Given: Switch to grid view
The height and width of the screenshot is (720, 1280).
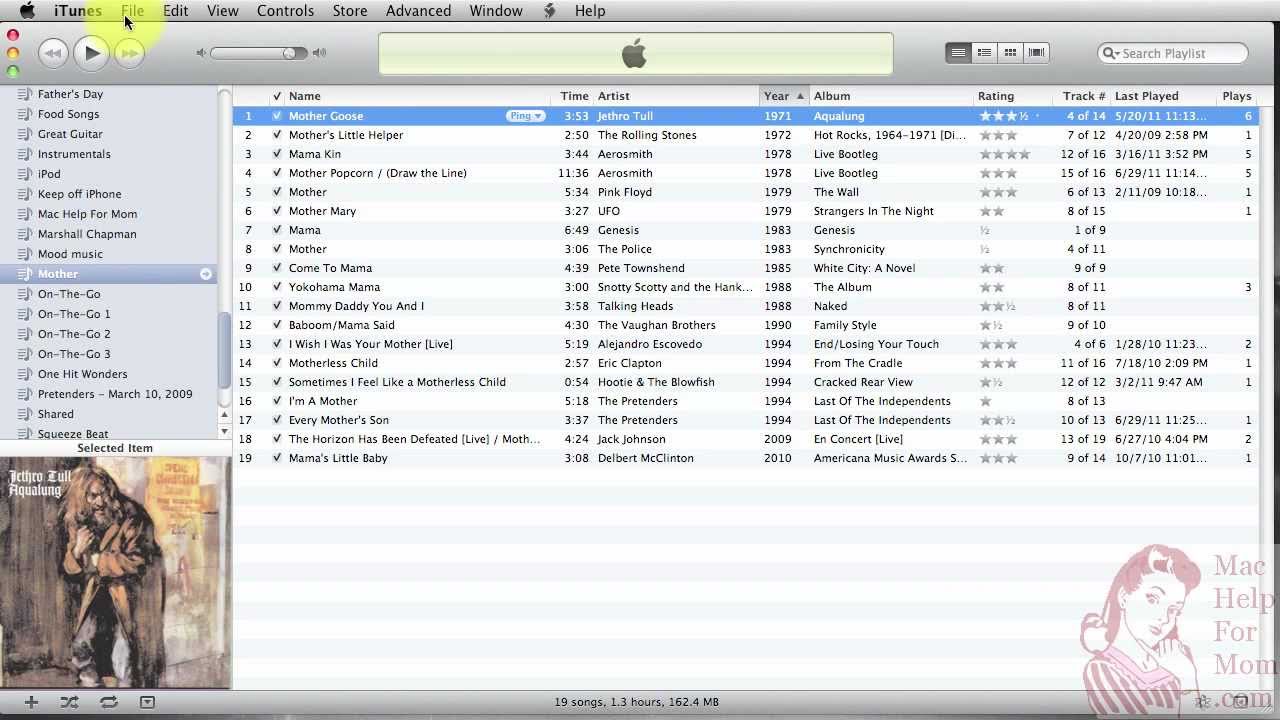Looking at the screenshot, I should coord(1010,53).
